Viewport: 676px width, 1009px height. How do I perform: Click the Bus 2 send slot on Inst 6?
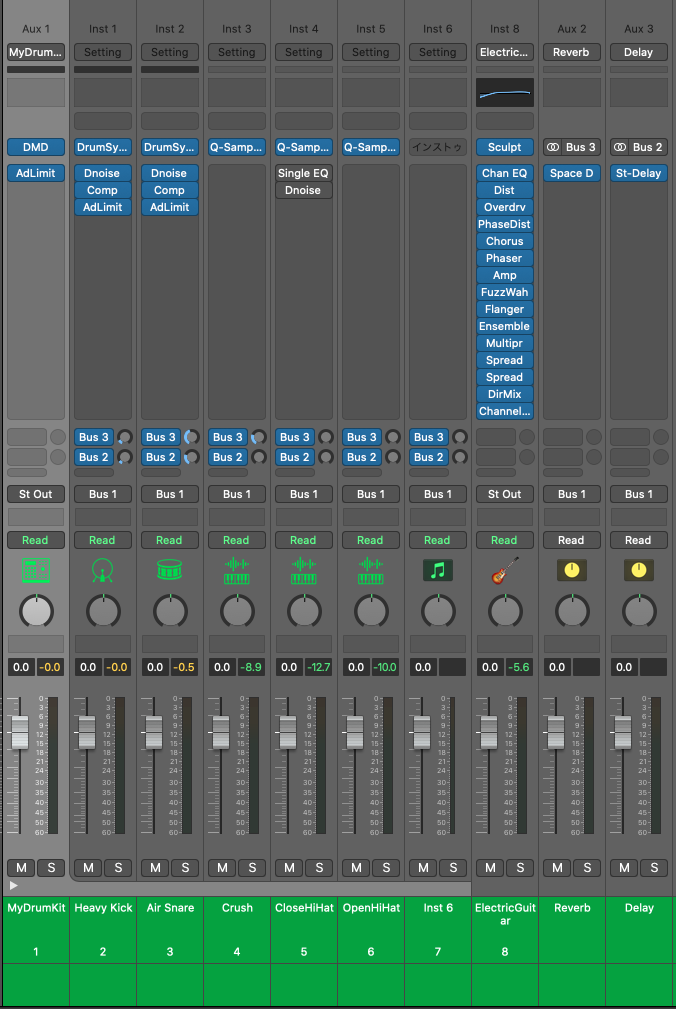(429, 457)
